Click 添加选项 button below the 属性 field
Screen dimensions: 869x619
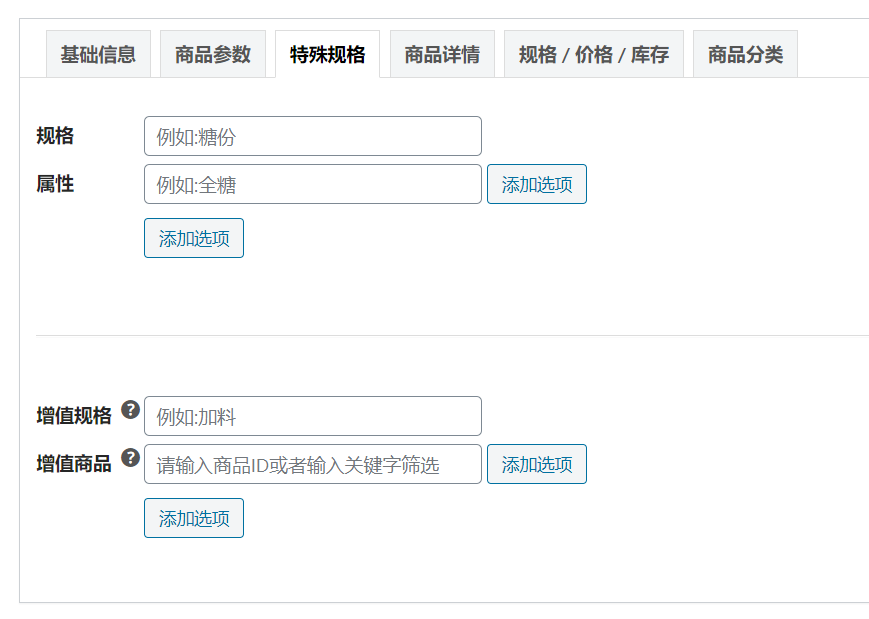coord(194,238)
